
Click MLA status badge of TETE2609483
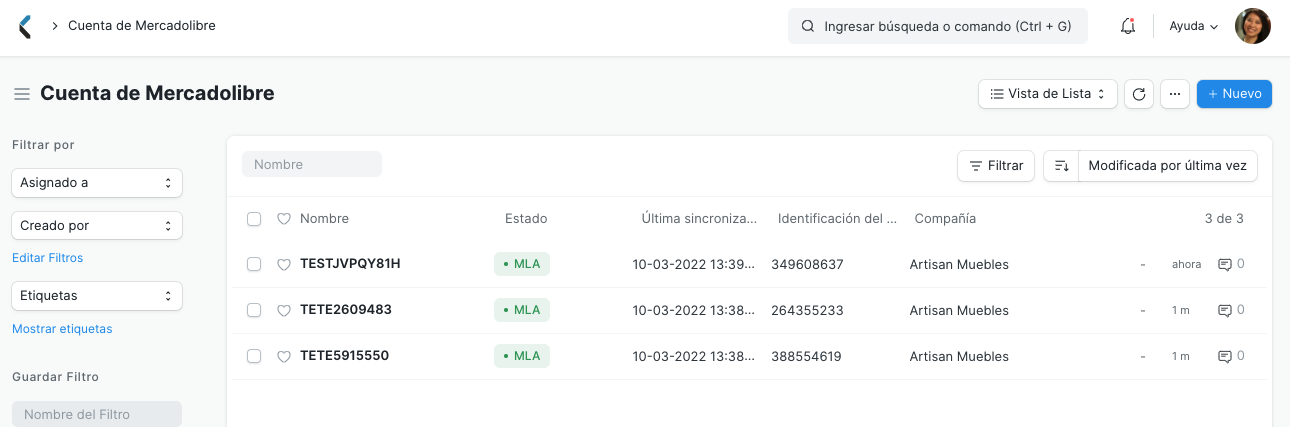(522, 310)
